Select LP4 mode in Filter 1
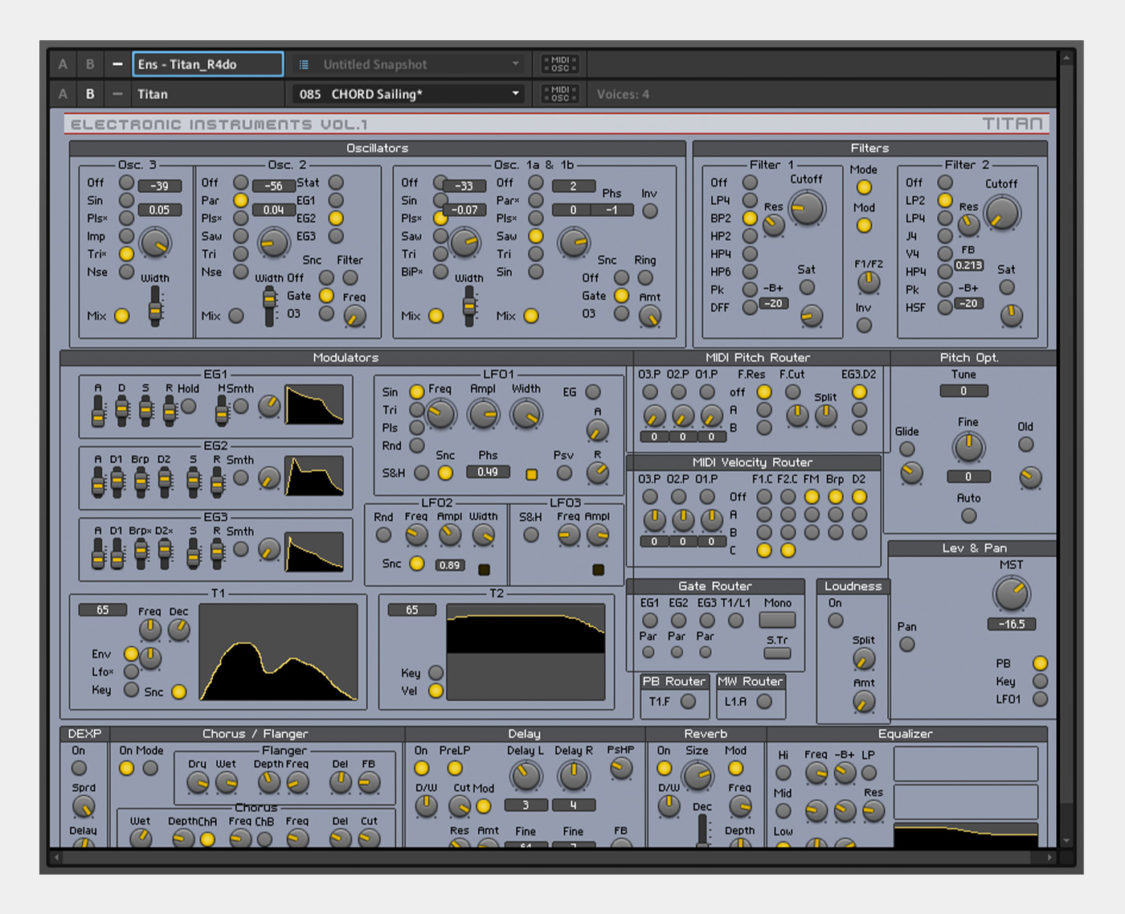This screenshot has width=1125, height=914. [748, 199]
